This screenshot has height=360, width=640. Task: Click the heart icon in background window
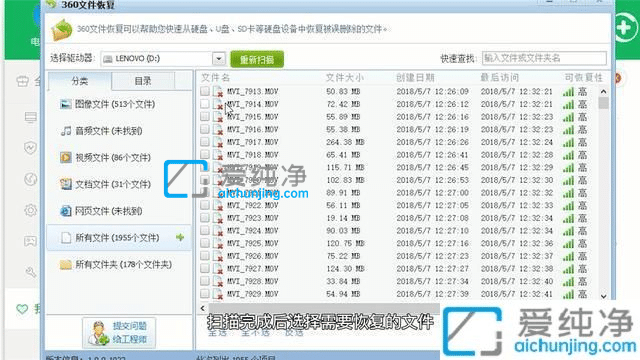coord(22,309)
